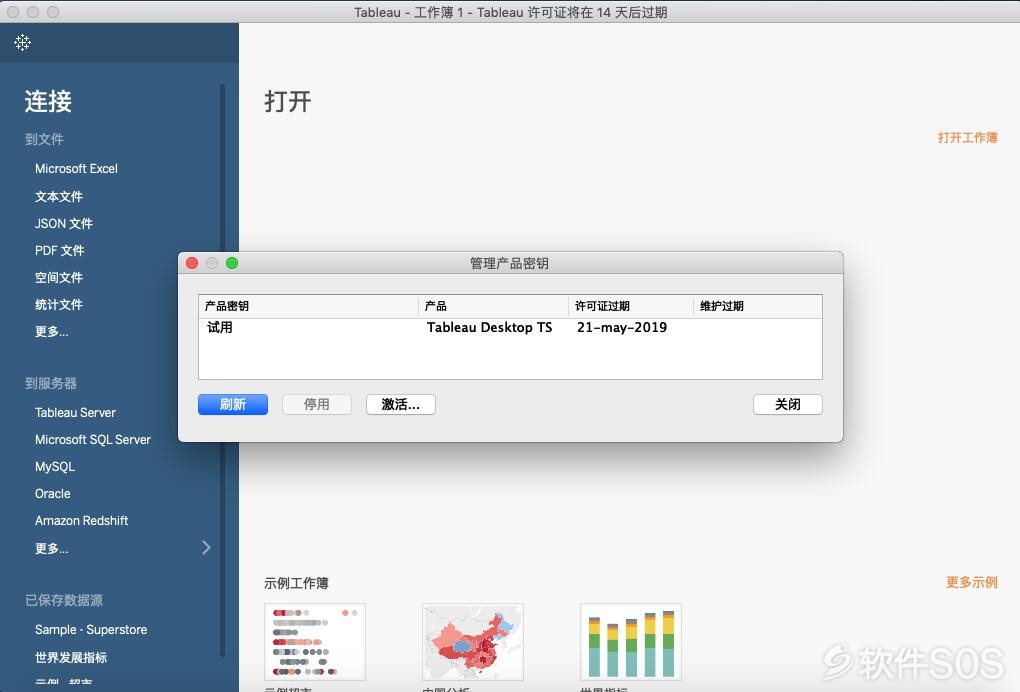Viewport: 1020px width, 692px height.
Task: Zoom the dialog with green button
Action: [232, 263]
